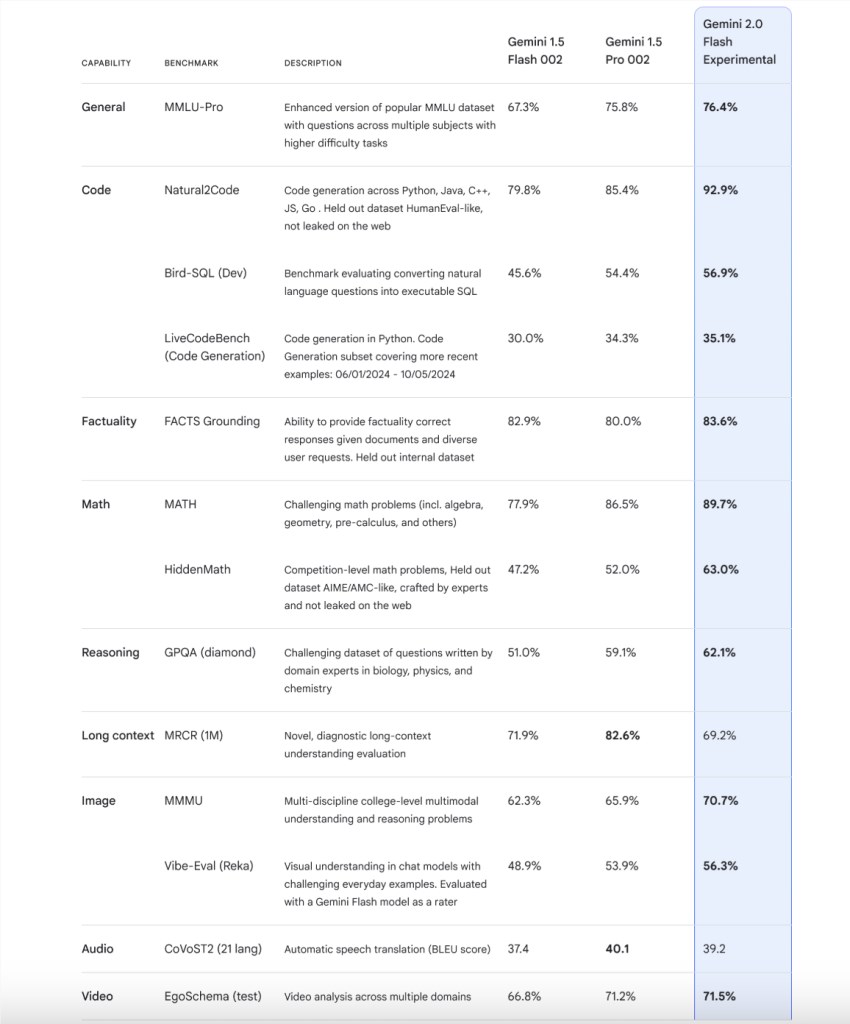Select the EgoSchema (test) benchmark
Screen dimensions: 850x1024
pos(213,997)
